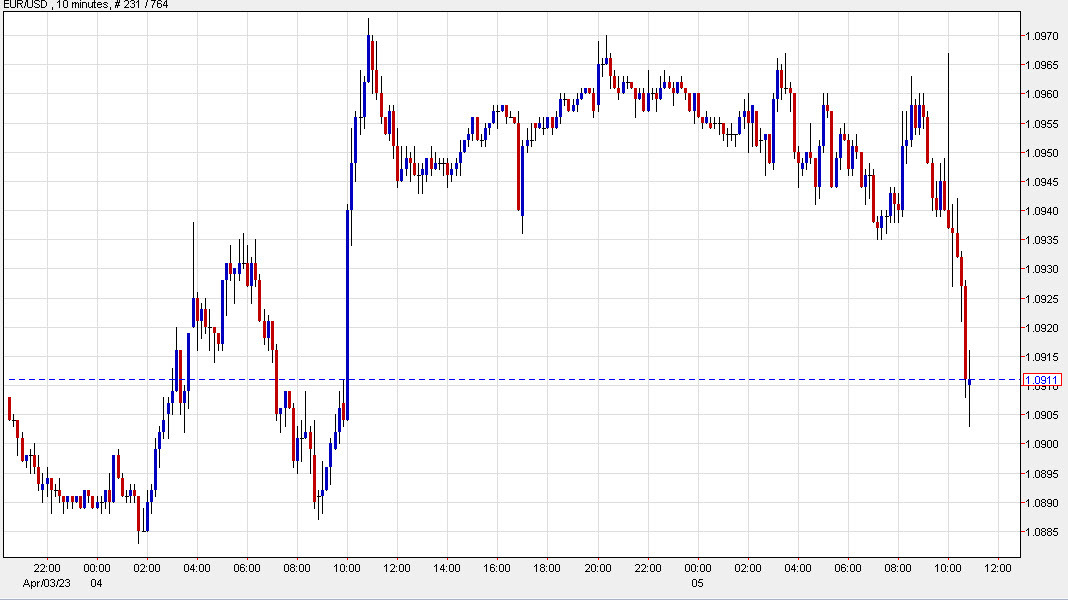Click the 1.0915 price axis label
The image size is (1068, 600).
1041,357
